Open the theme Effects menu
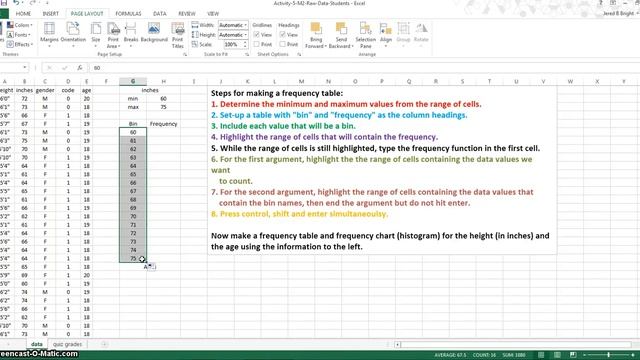Screen dimensions: 640x360 pyautogui.click(x=20, y=44)
